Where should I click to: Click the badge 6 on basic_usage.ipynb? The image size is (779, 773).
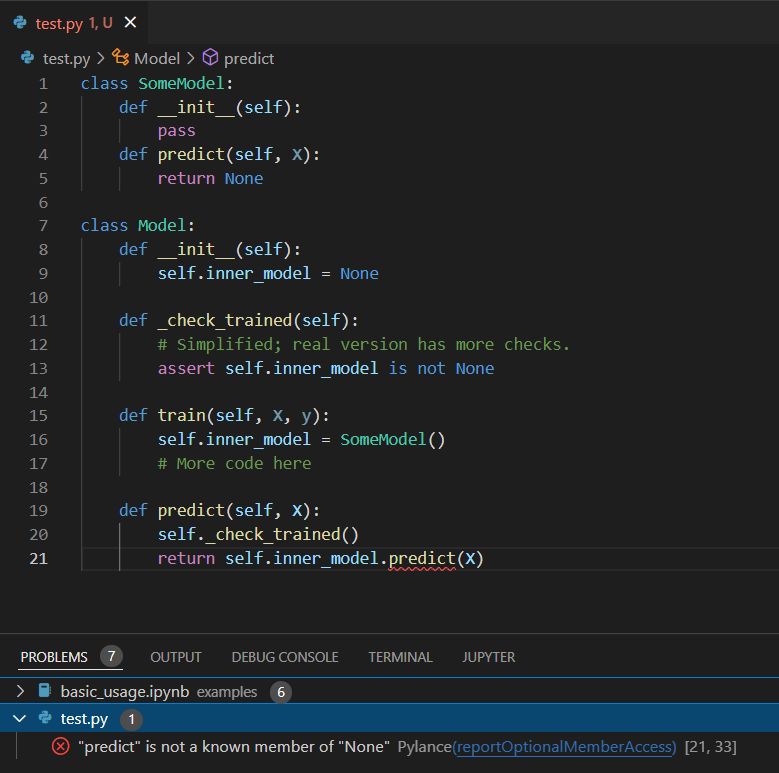pos(281,692)
